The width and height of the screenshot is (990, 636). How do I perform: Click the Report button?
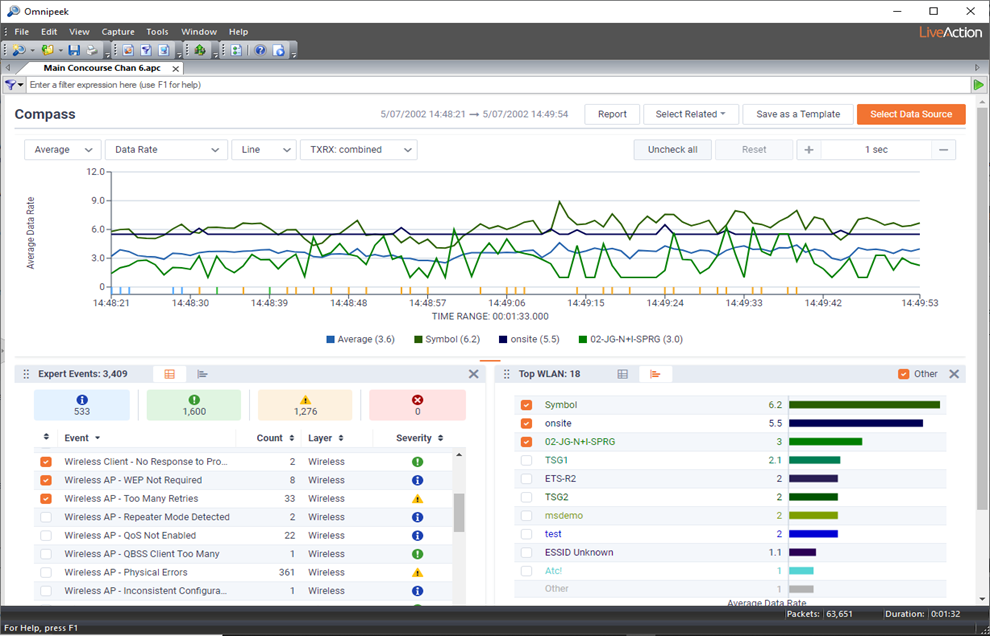(x=612, y=114)
